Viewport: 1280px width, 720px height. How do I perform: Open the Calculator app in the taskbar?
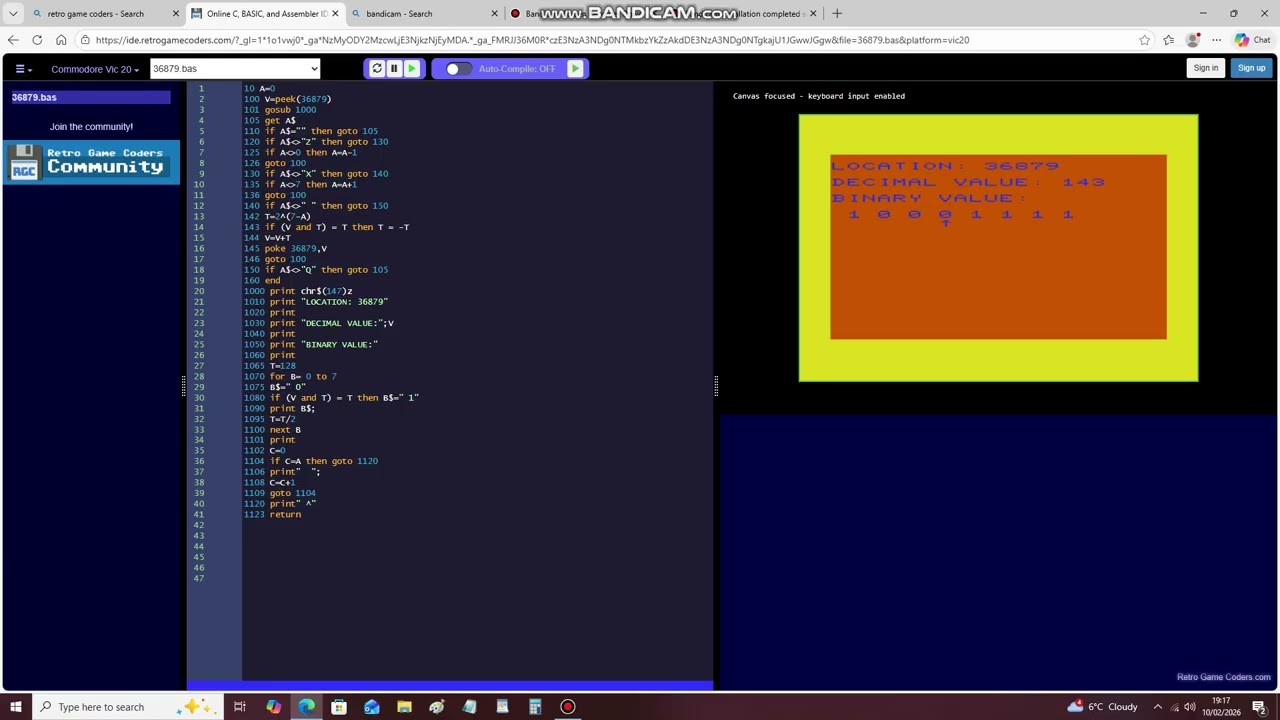coord(535,707)
